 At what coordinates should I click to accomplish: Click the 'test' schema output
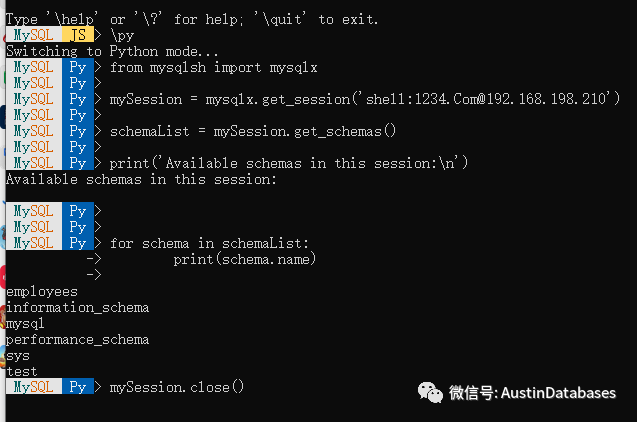point(22,371)
